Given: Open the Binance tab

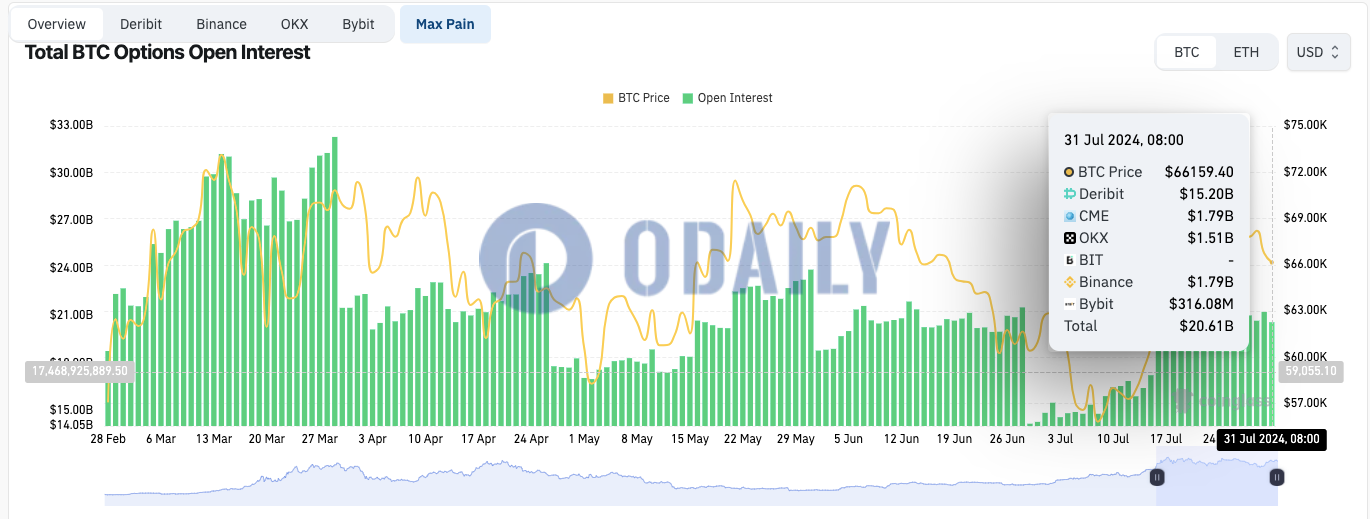Looking at the screenshot, I should (222, 24).
